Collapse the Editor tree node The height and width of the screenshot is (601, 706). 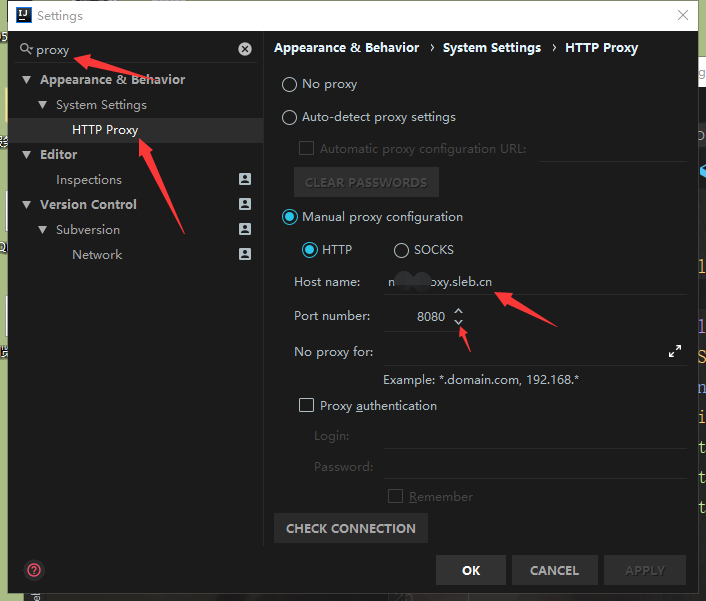point(27,155)
